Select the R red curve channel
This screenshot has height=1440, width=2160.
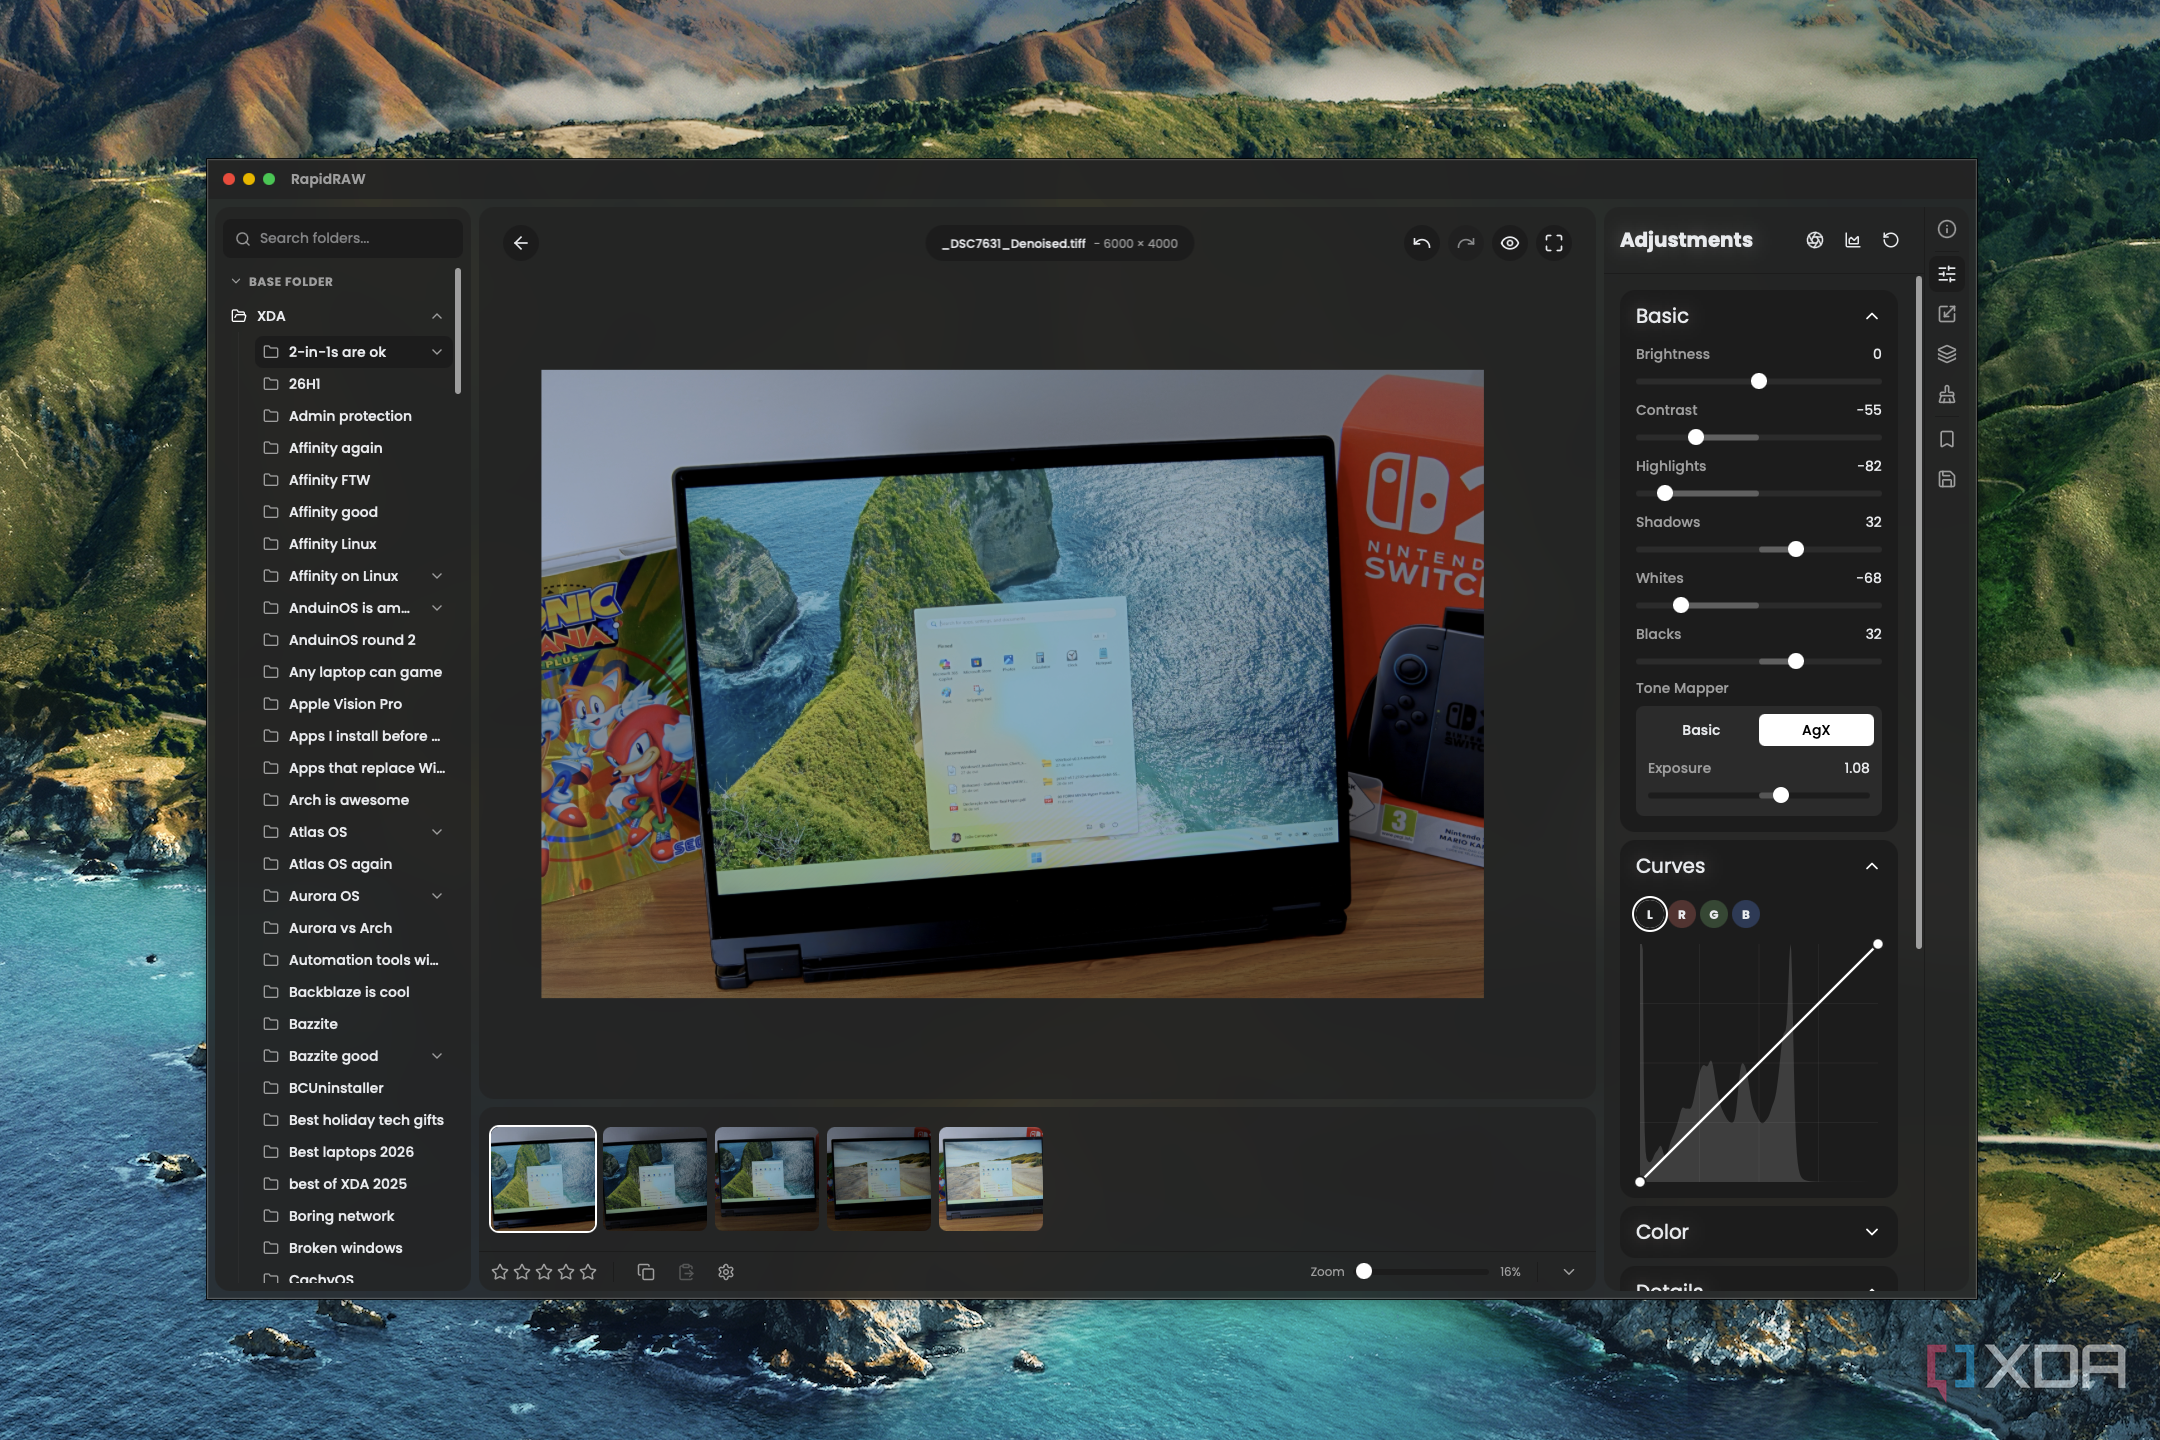pos(1682,914)
